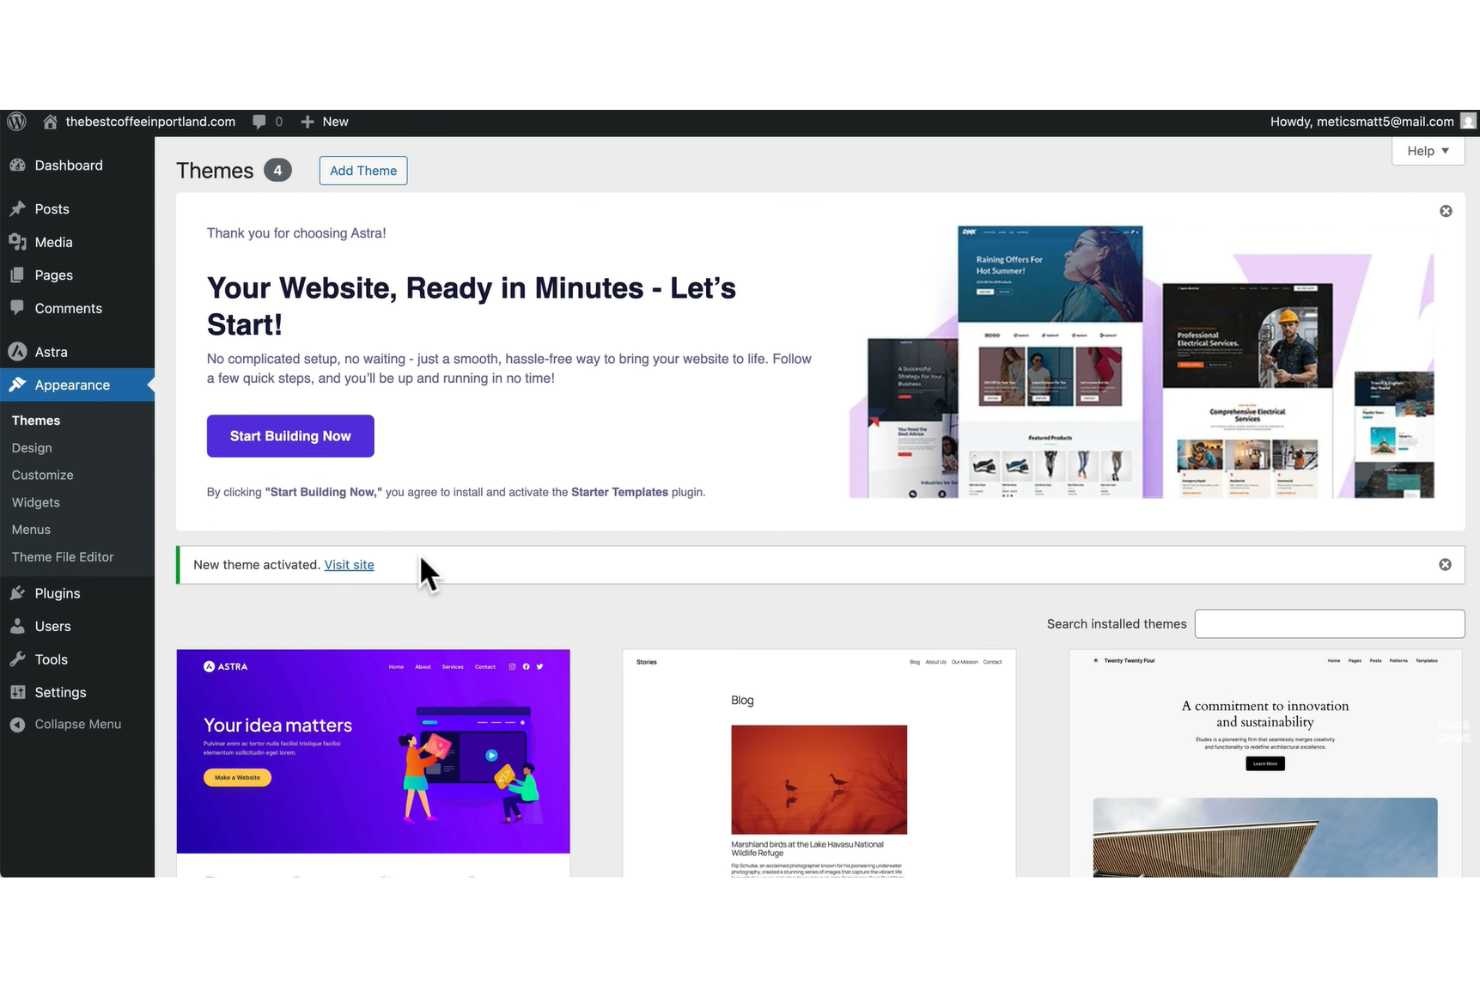Click the Astra logo icon in sidebar
The height and width of the screenshot is (987, 1480).
pos(17,351)
